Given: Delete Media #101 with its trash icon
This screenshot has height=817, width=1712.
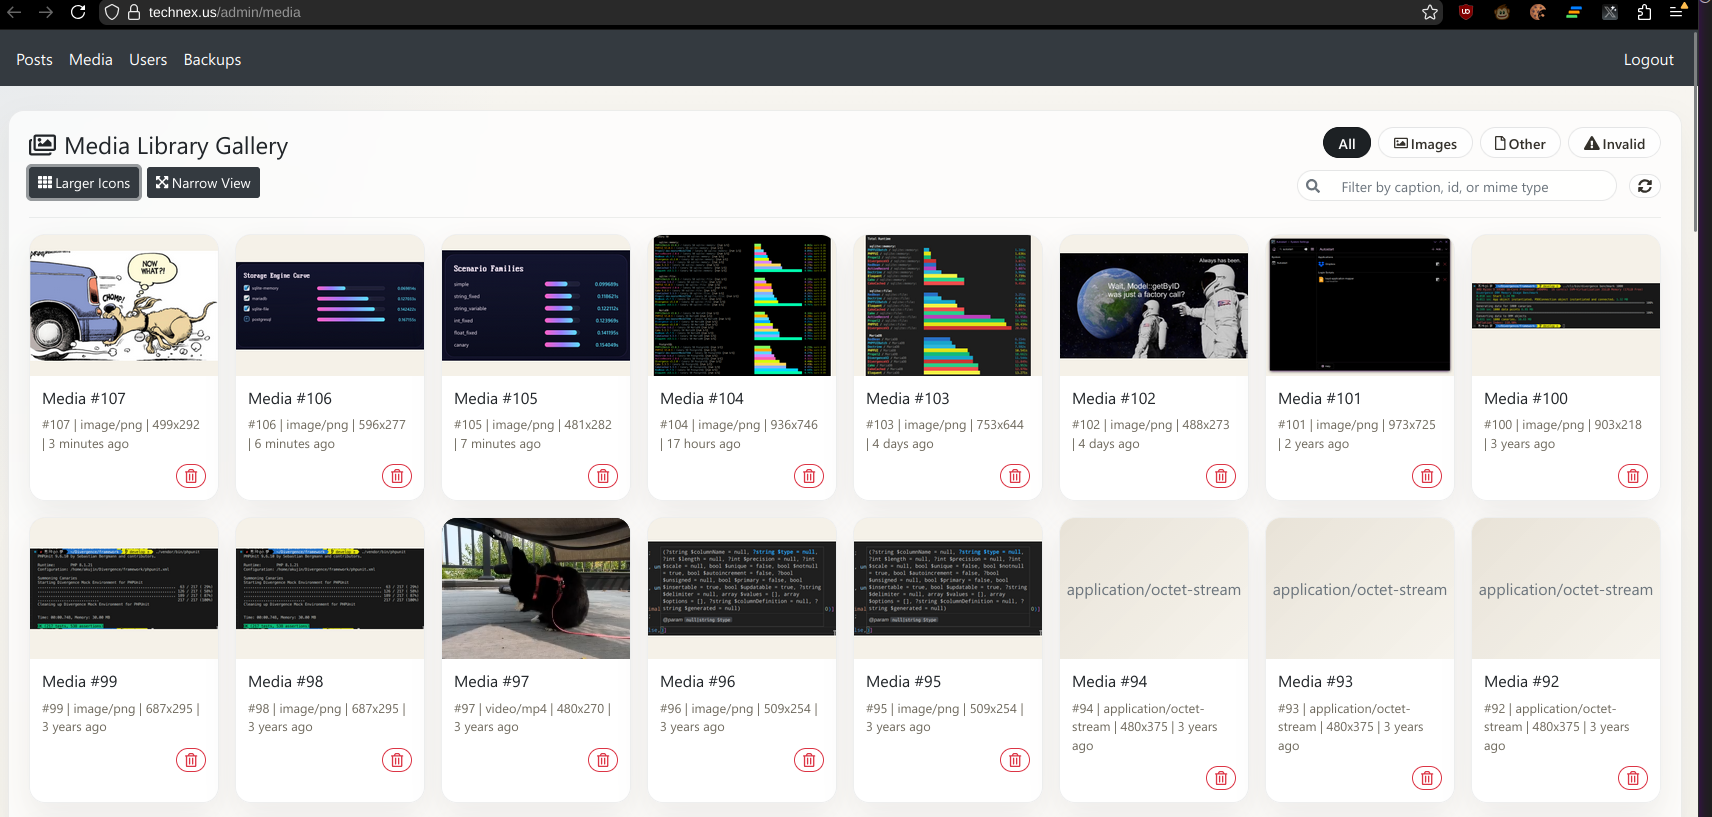Looking at the screenshot, I should [x=1427, y=476].
